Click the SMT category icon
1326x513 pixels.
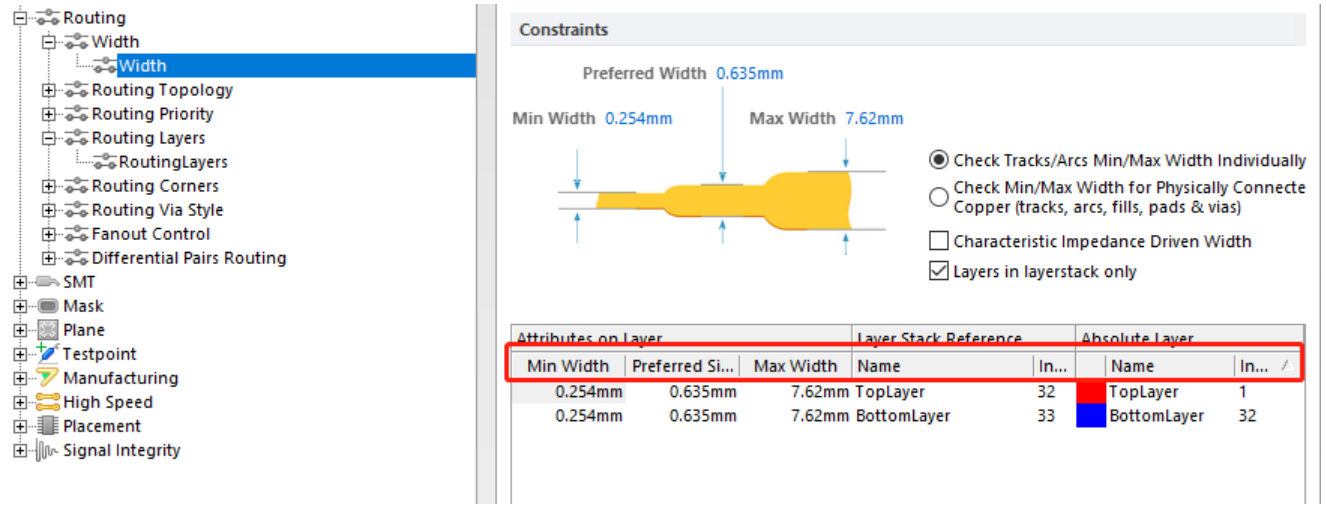click(47, 282)
